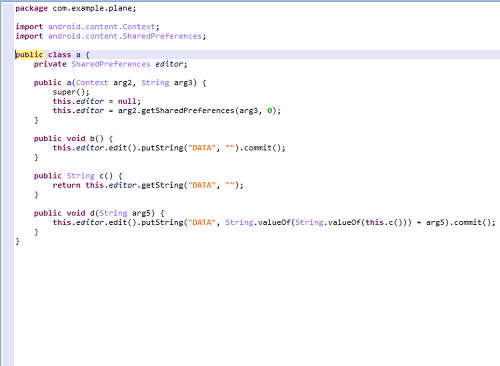Click 'arg5' before commit in method d body
500x366 pixels.
tap(435, 223)
